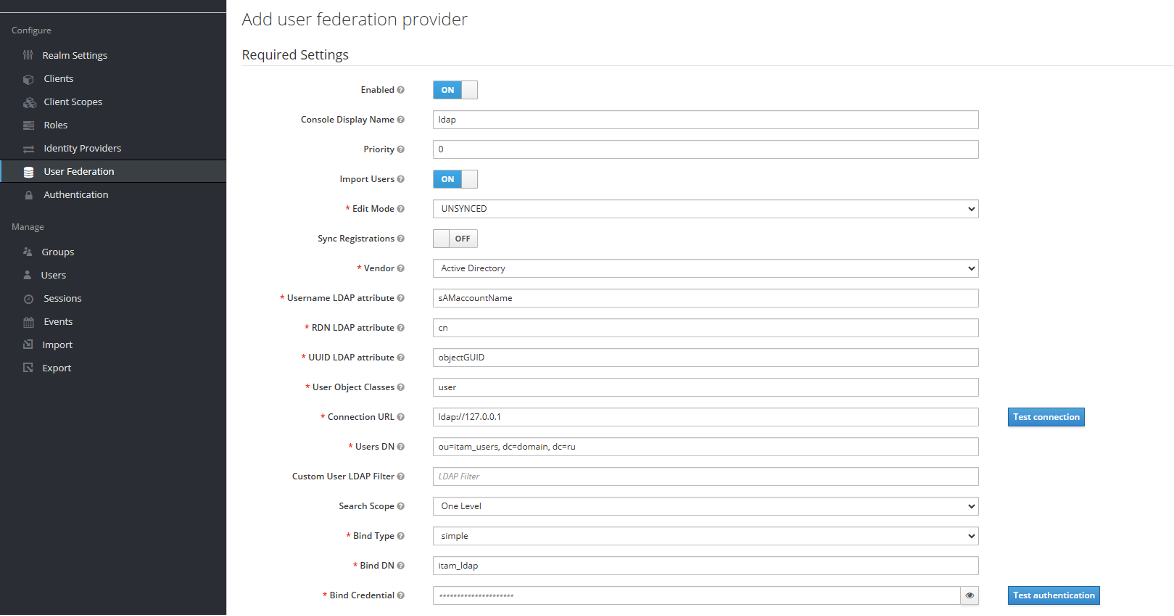Screen dimensions: 1174x616
Task: Toggle the Import Users switch
Action: click(455, 179)
